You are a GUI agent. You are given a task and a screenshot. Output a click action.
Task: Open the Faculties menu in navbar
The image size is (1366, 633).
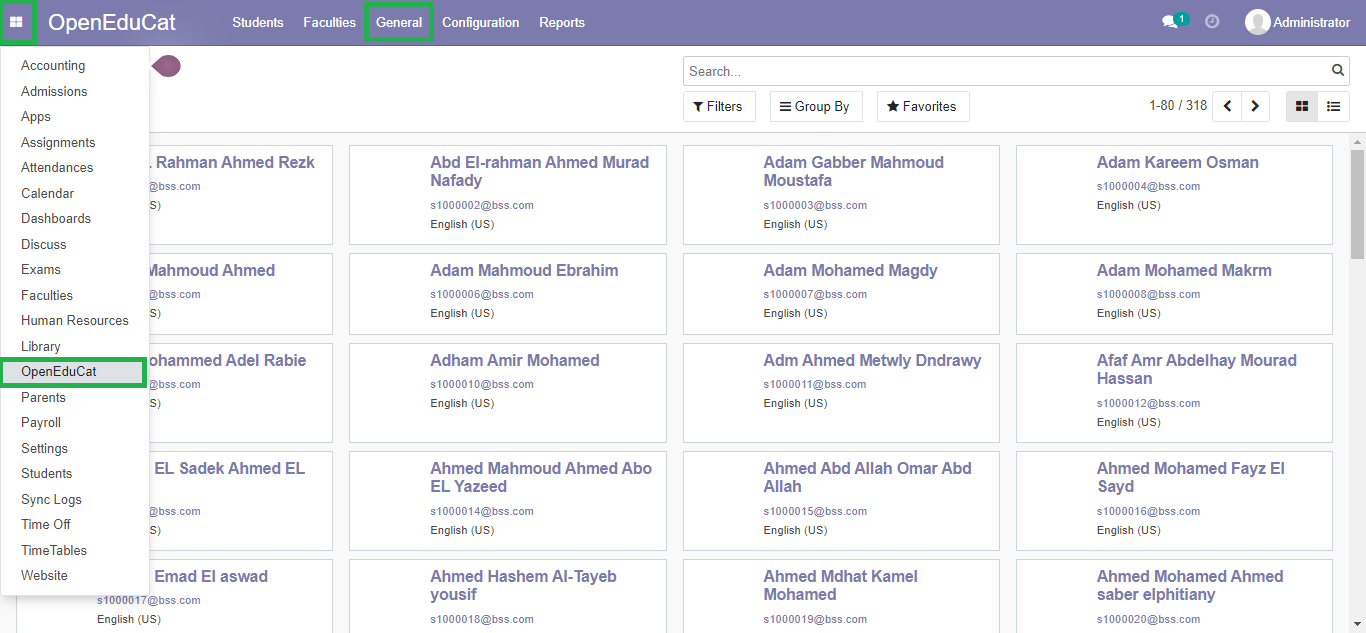330,22
